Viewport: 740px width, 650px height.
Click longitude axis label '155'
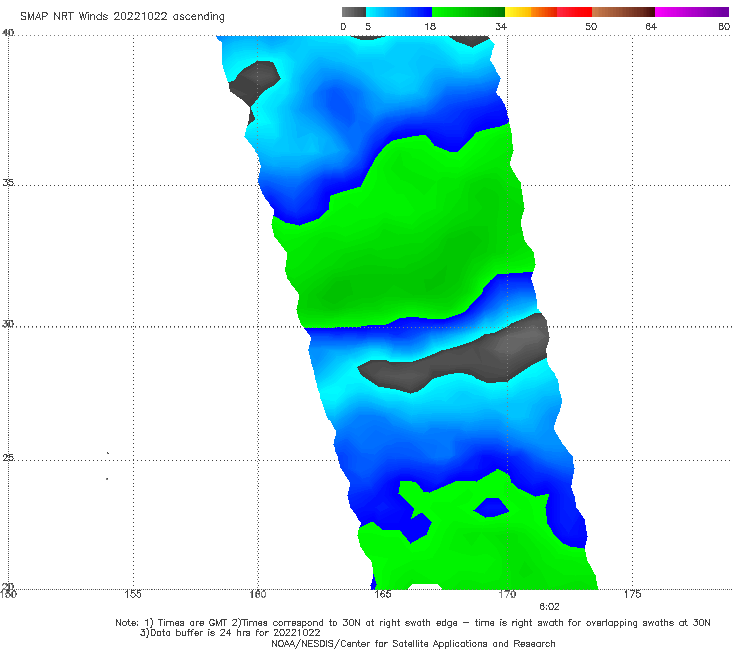click(x=133, y=594)
